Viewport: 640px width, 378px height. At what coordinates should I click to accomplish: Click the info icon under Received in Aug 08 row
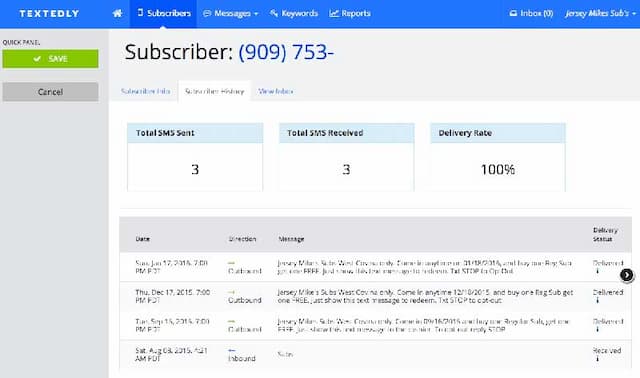pyautogui.click(x=597, y=358)
